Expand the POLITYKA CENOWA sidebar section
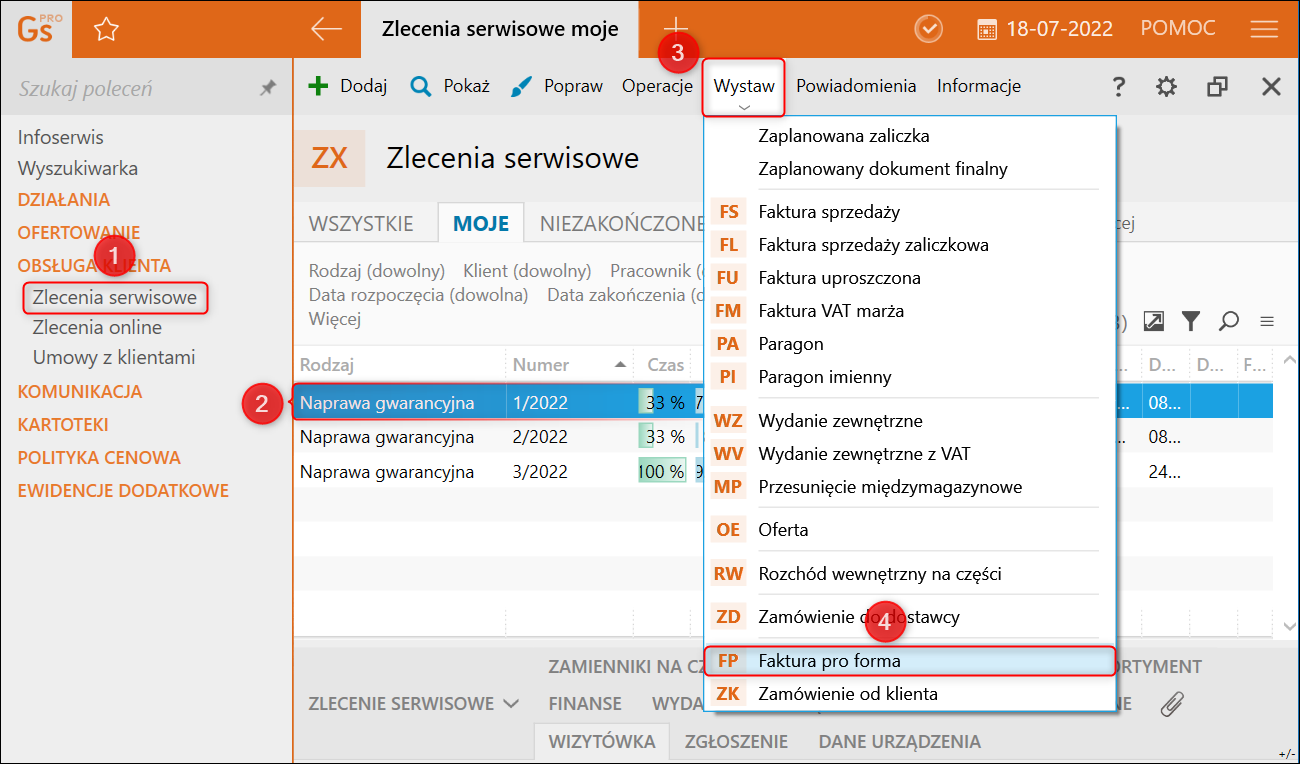The height and width of the screenshot is (764, 1300). (99, 458)
